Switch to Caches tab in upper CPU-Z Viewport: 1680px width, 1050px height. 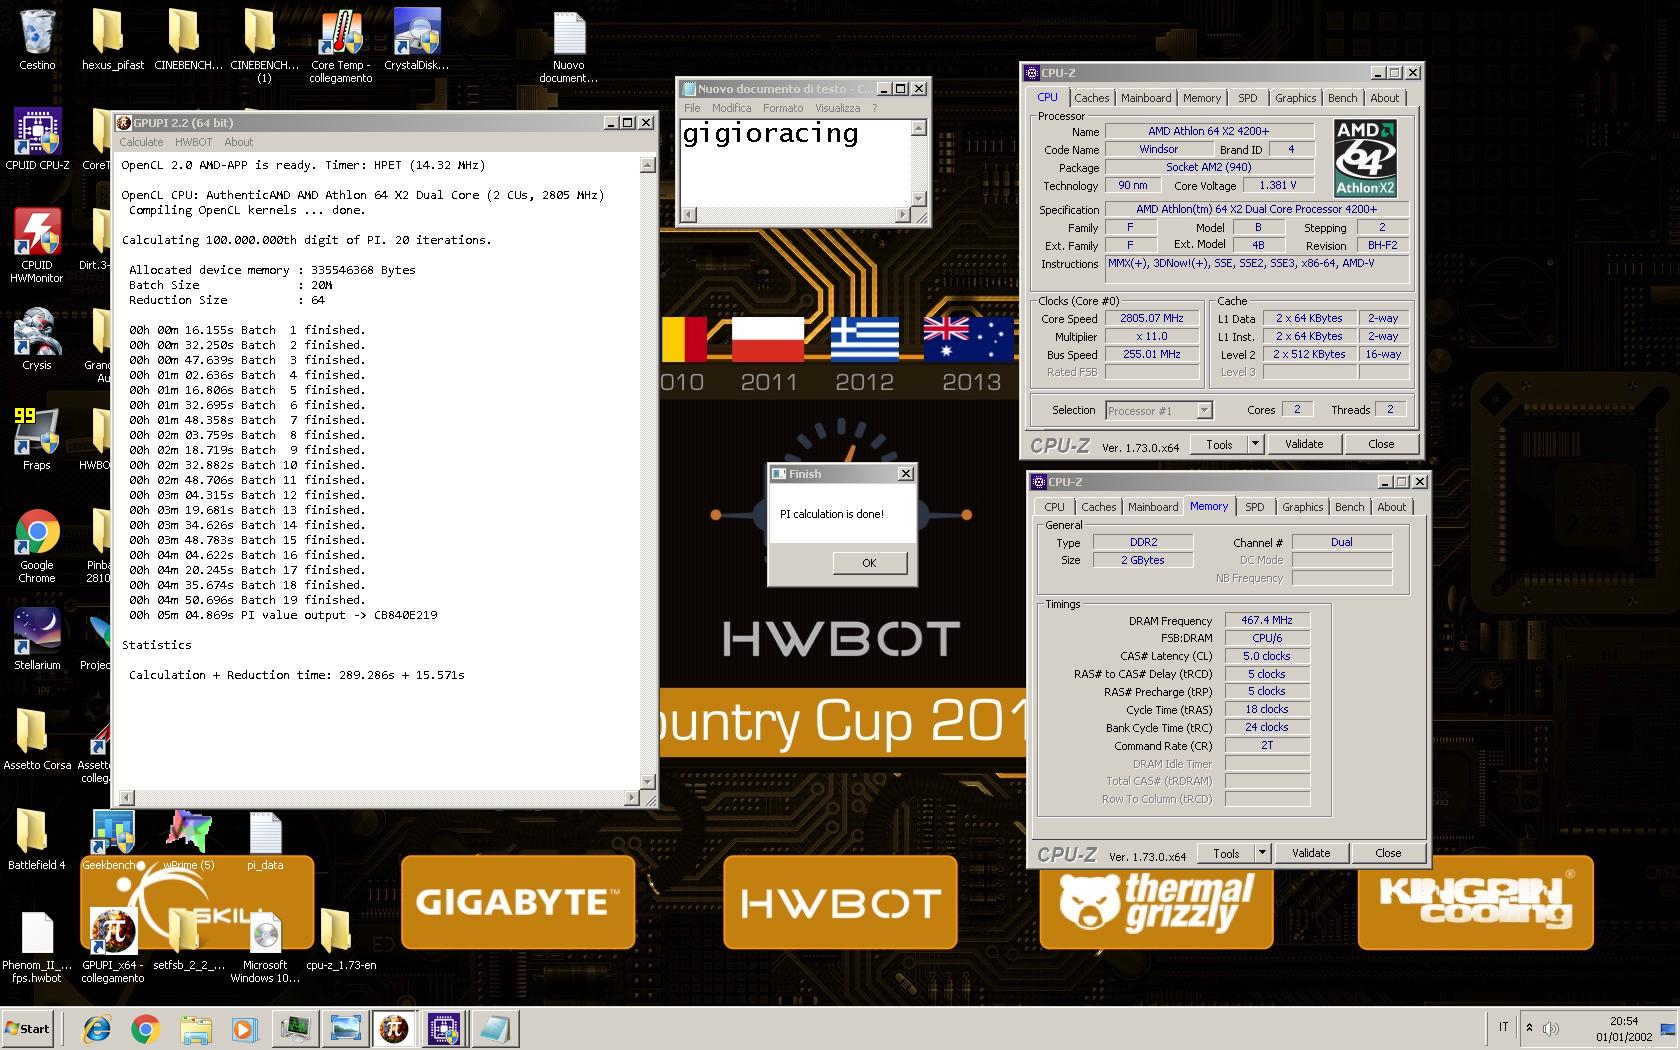(x=1091, y=98)
